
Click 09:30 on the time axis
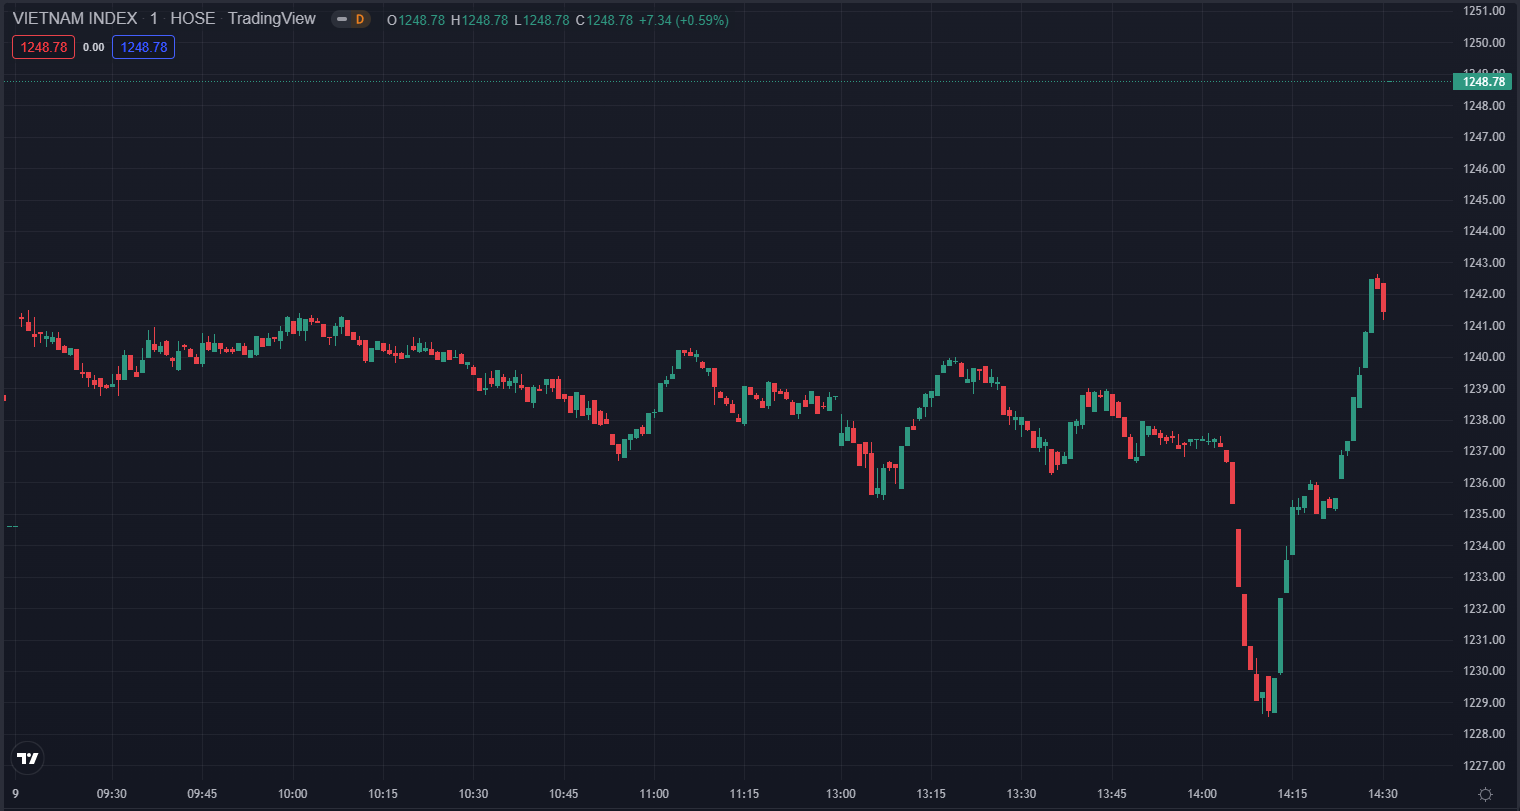[111, 794]
